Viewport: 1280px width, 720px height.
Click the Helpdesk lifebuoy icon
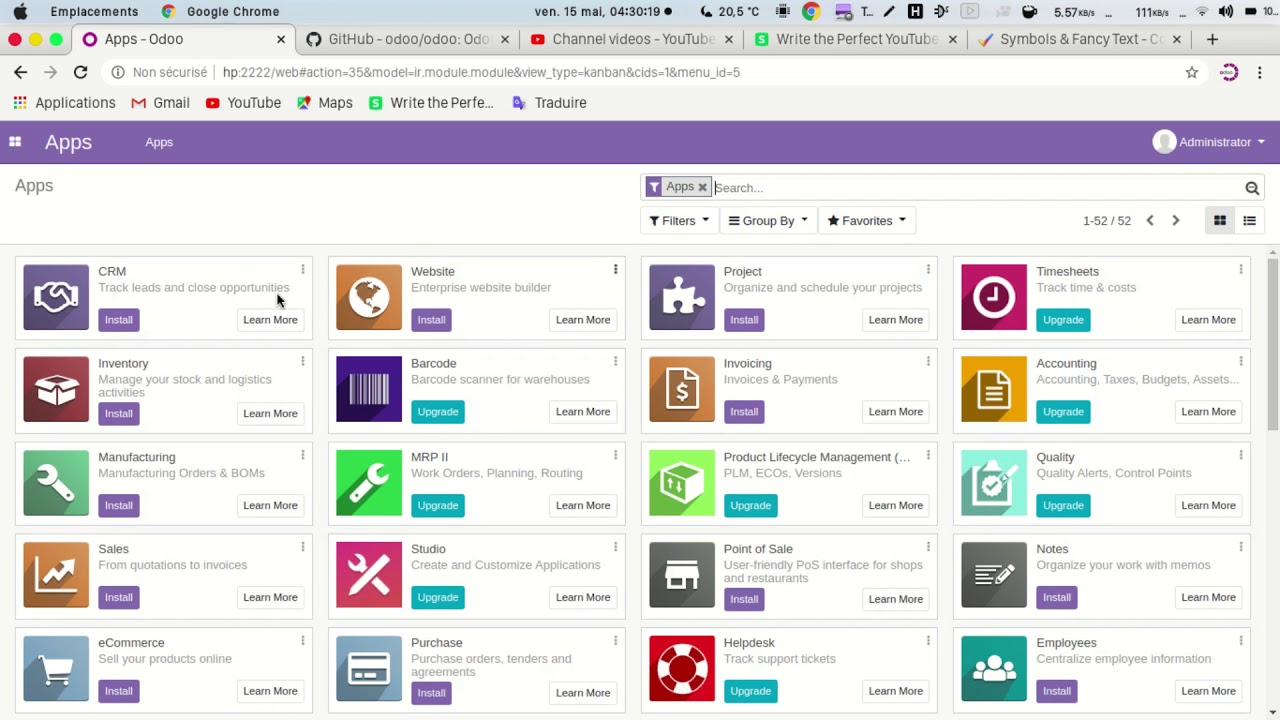coord(682,669)
